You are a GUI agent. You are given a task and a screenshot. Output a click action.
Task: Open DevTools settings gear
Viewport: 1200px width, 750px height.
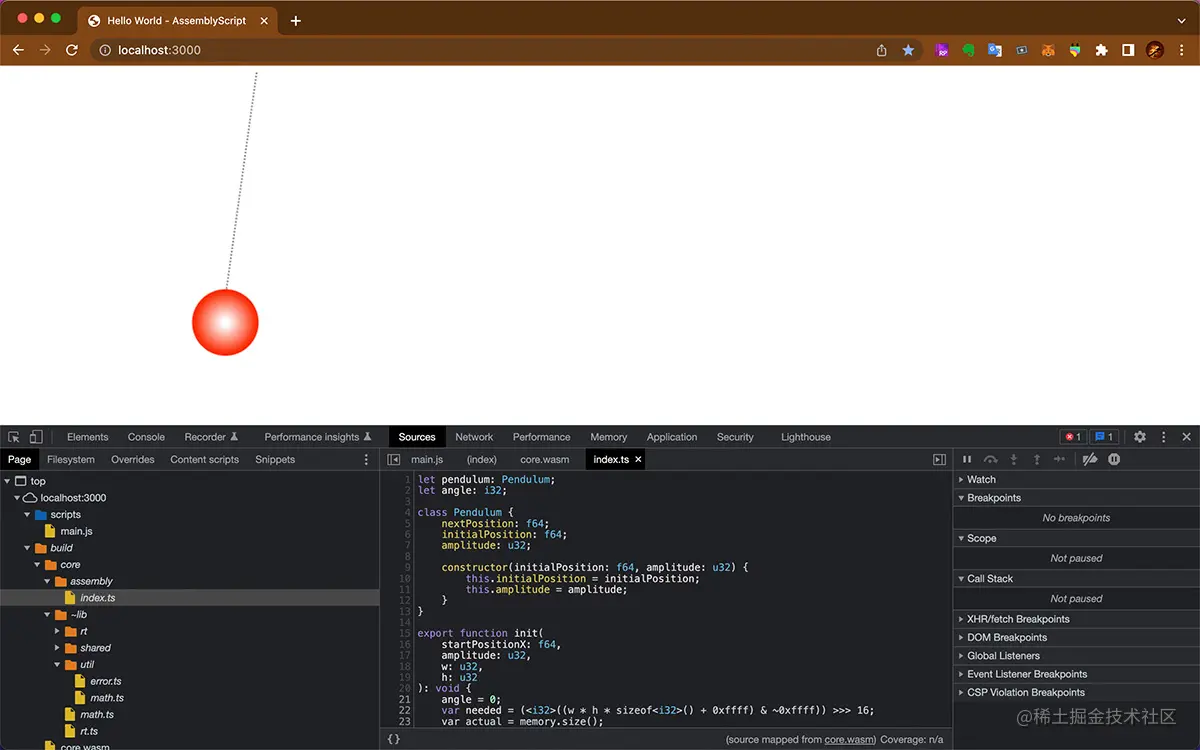tap(1139, 437)
